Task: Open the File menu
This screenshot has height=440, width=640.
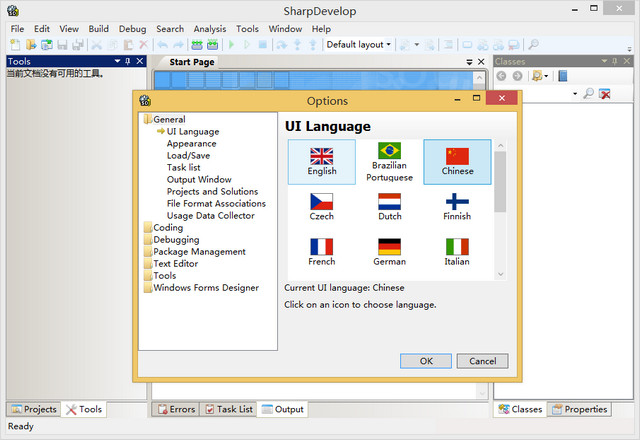Action: [x=17, y=29]
